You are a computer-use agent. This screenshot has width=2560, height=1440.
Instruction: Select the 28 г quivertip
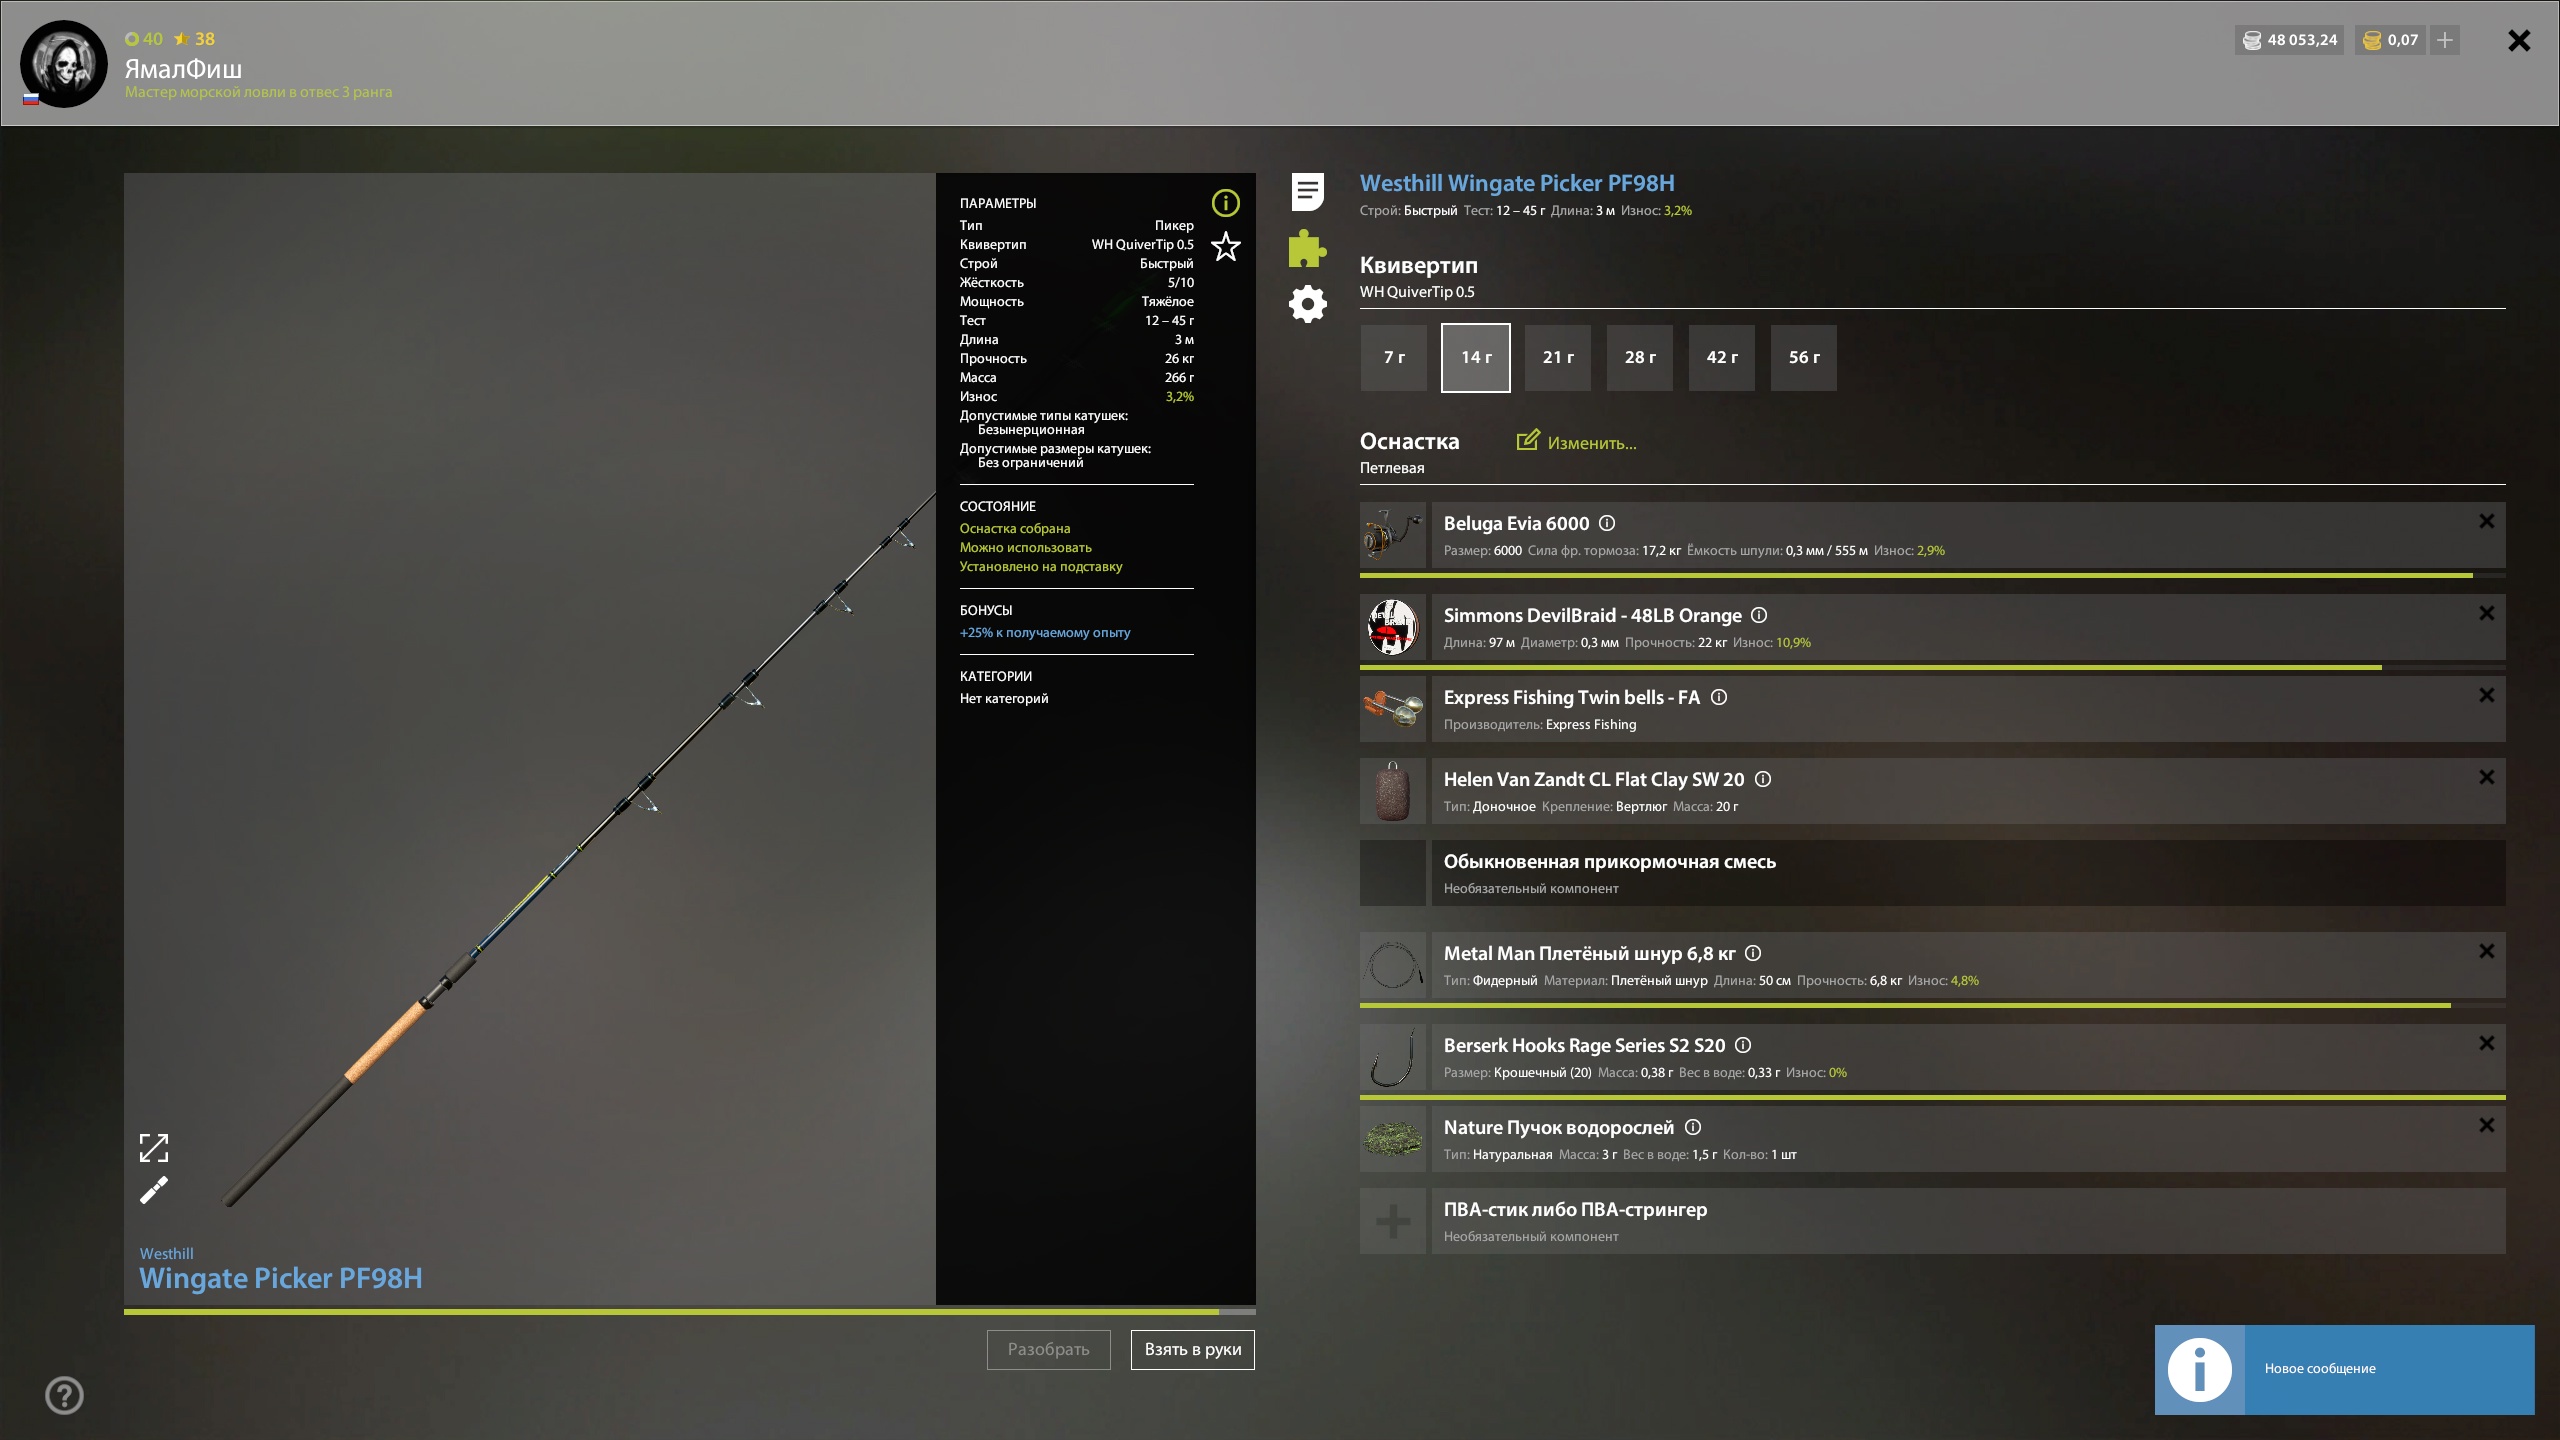click(x=1640, y=358)
